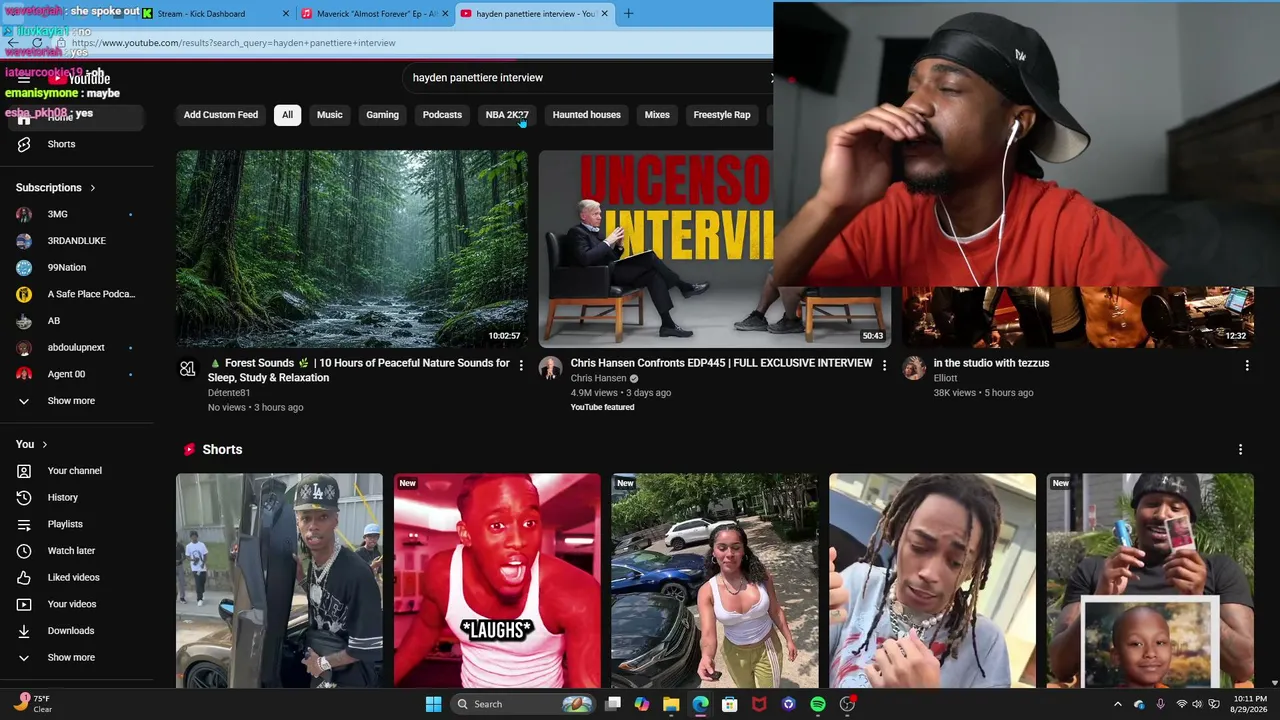
Task: Open Microsoft Store from the taskbar
Action: coord(730,704)
